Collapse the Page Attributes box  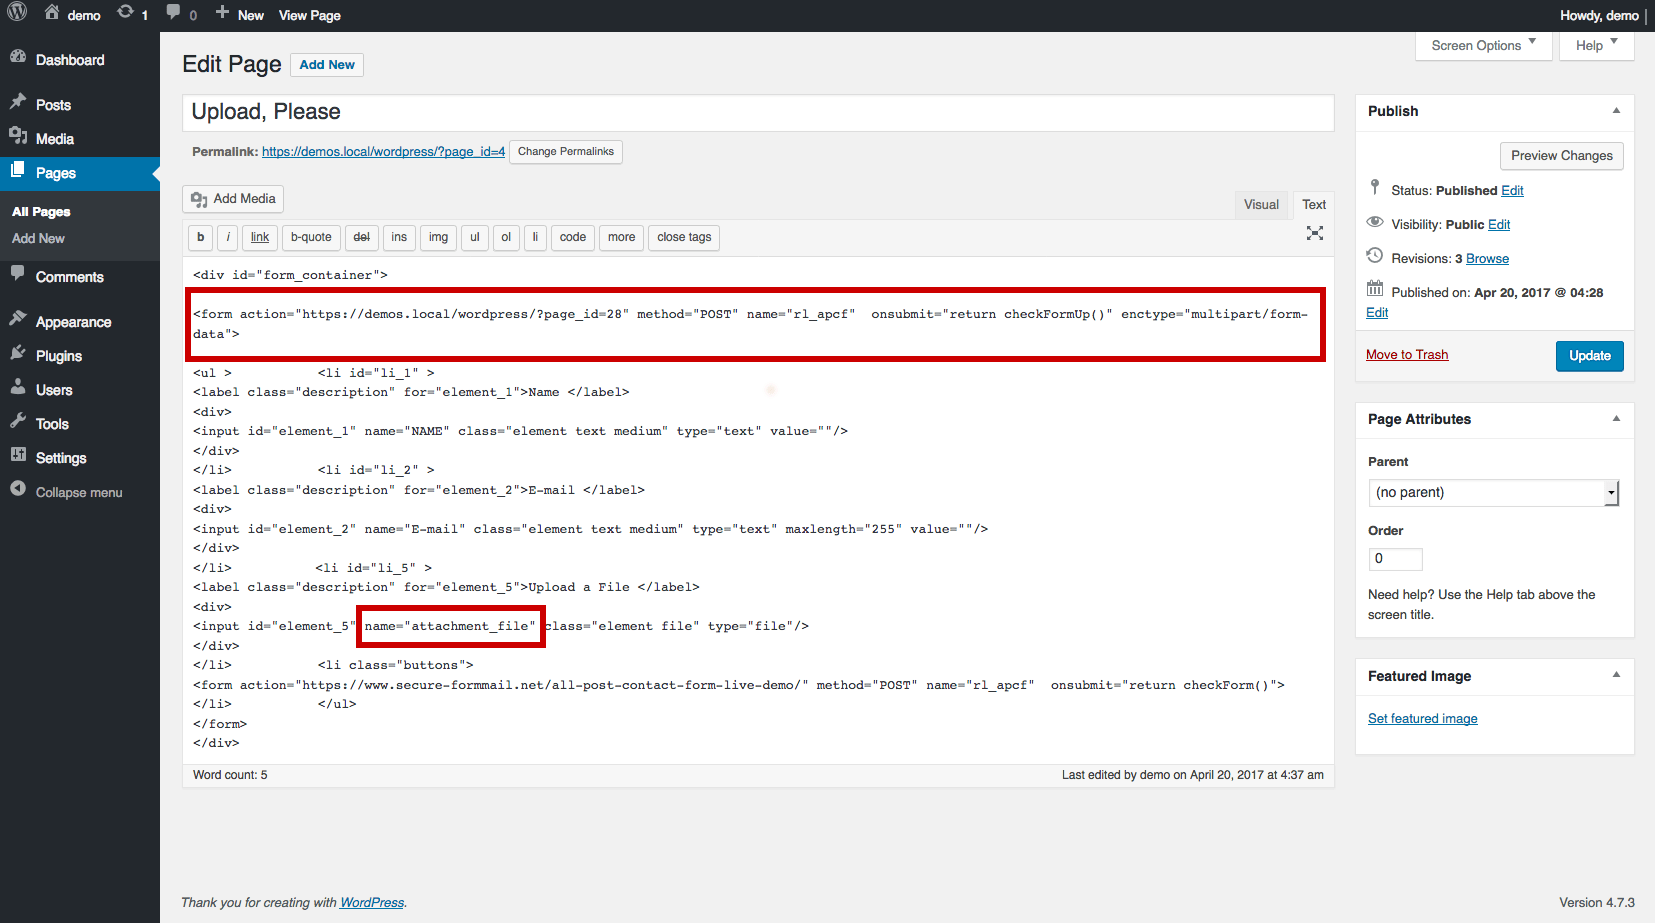(x=1616, y=419)
